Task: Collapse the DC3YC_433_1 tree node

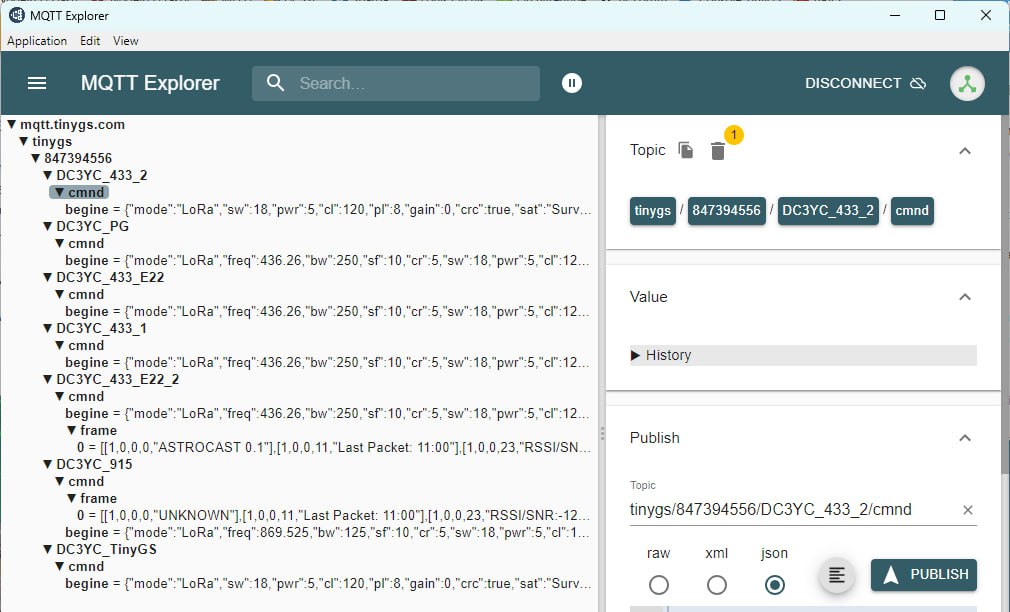Action: 48,328
